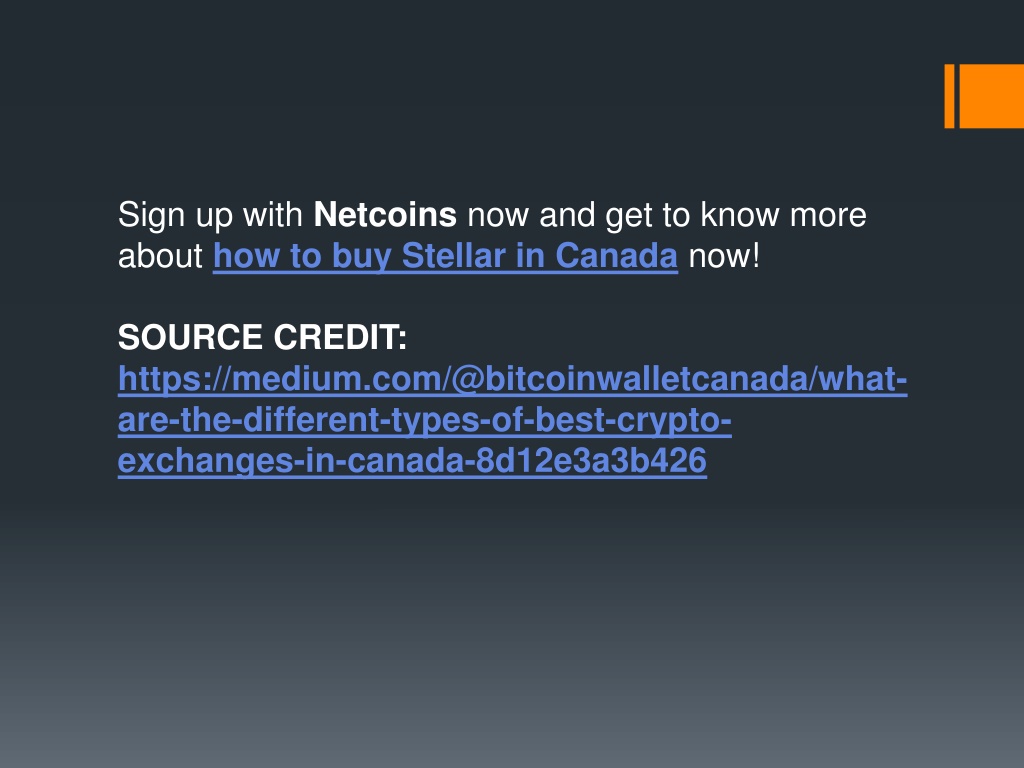1024x768 pixels.
Task: Click the 8d12e3a3b426 ID in the URL
Action: 591,460
